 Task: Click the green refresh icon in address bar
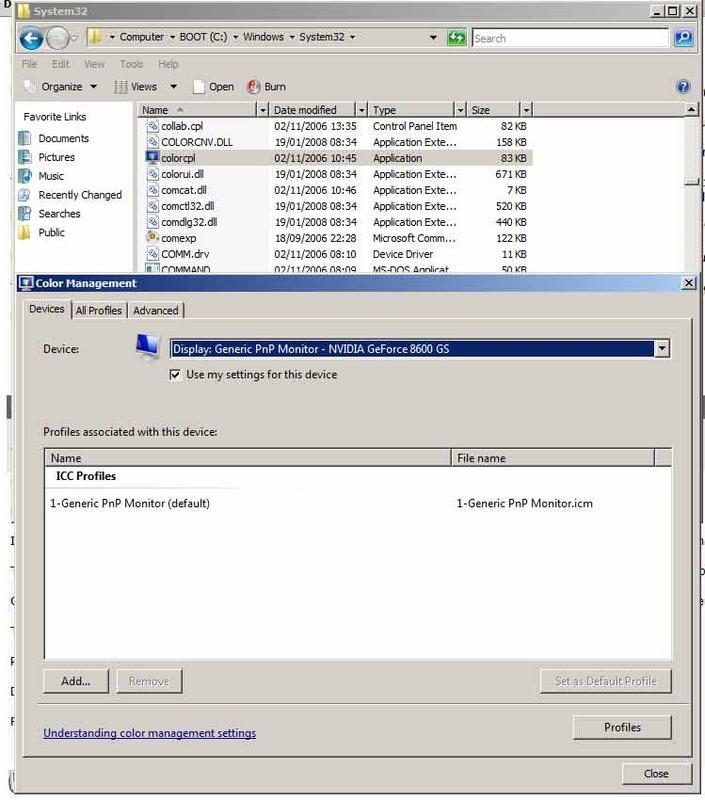456,38
